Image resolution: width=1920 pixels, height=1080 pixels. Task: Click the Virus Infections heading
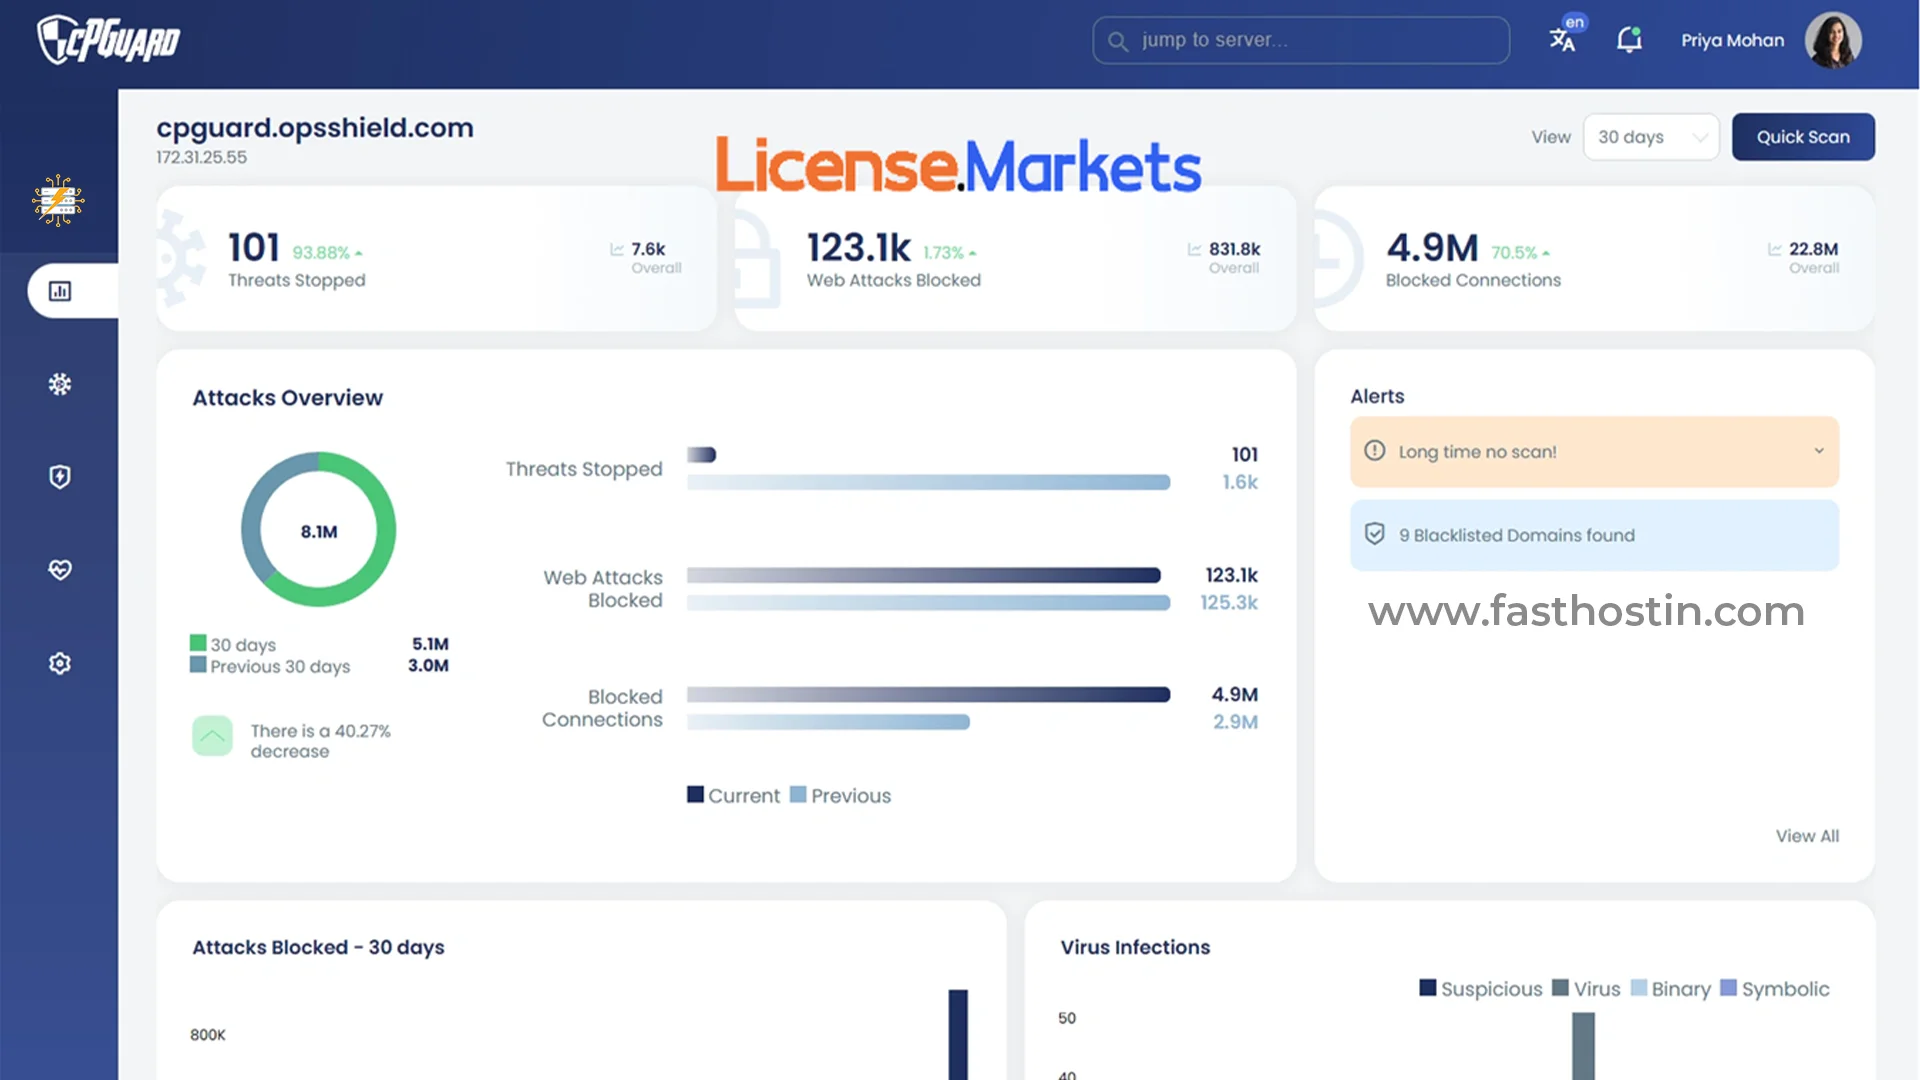click(1135, 947)
